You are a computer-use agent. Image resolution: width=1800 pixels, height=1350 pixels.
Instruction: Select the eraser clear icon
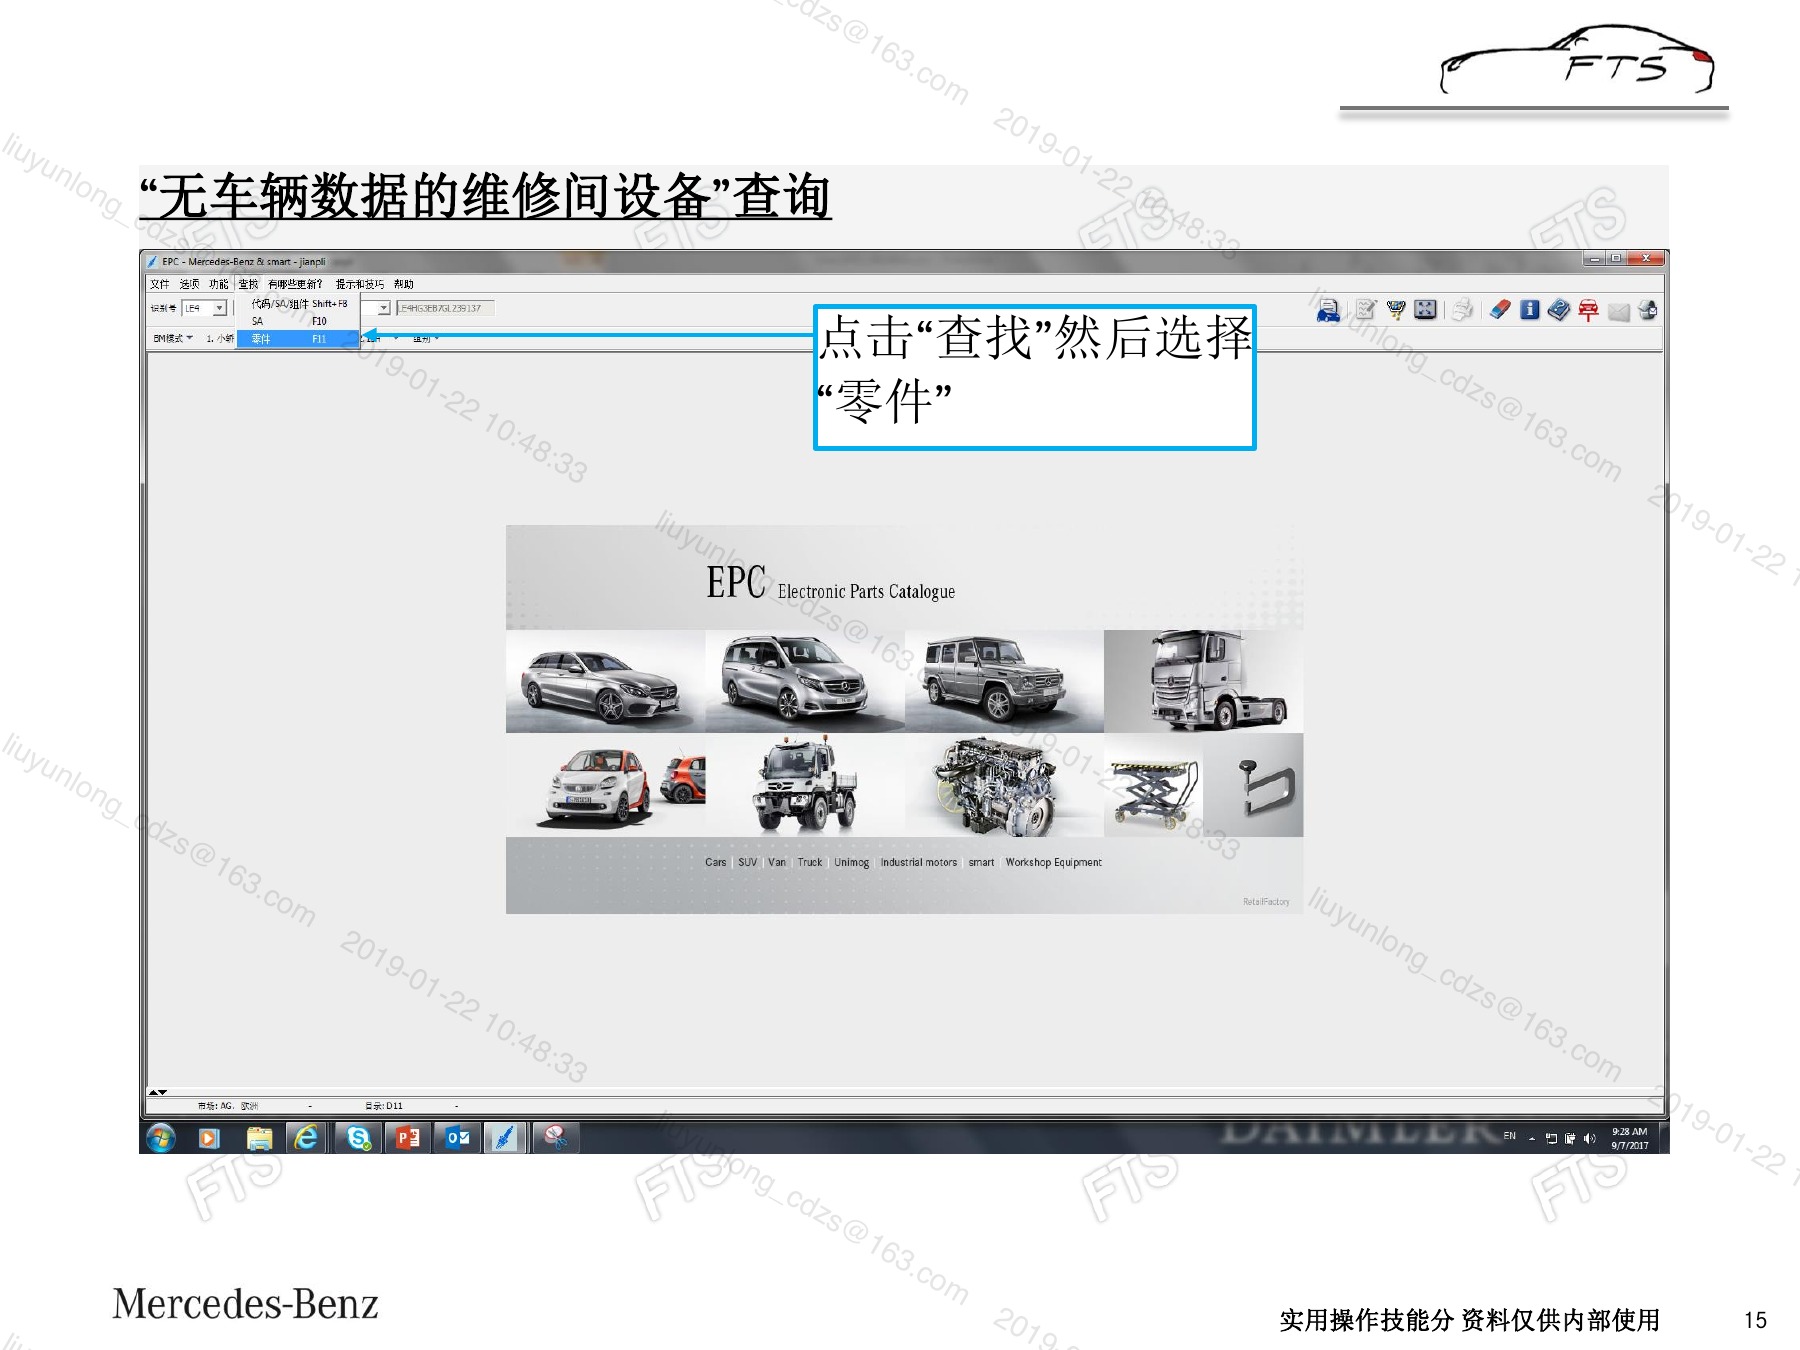click(x=1499, y=310)
